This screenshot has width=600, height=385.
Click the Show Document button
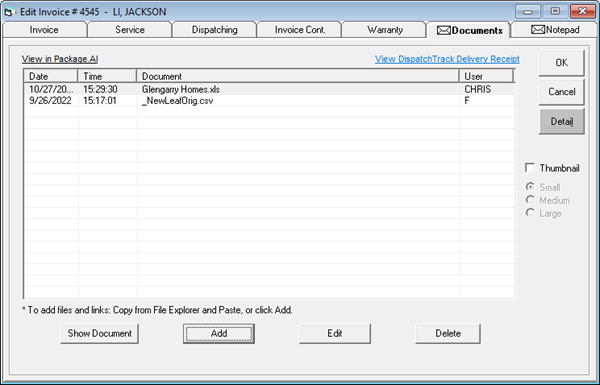click(x=99, y=333)
